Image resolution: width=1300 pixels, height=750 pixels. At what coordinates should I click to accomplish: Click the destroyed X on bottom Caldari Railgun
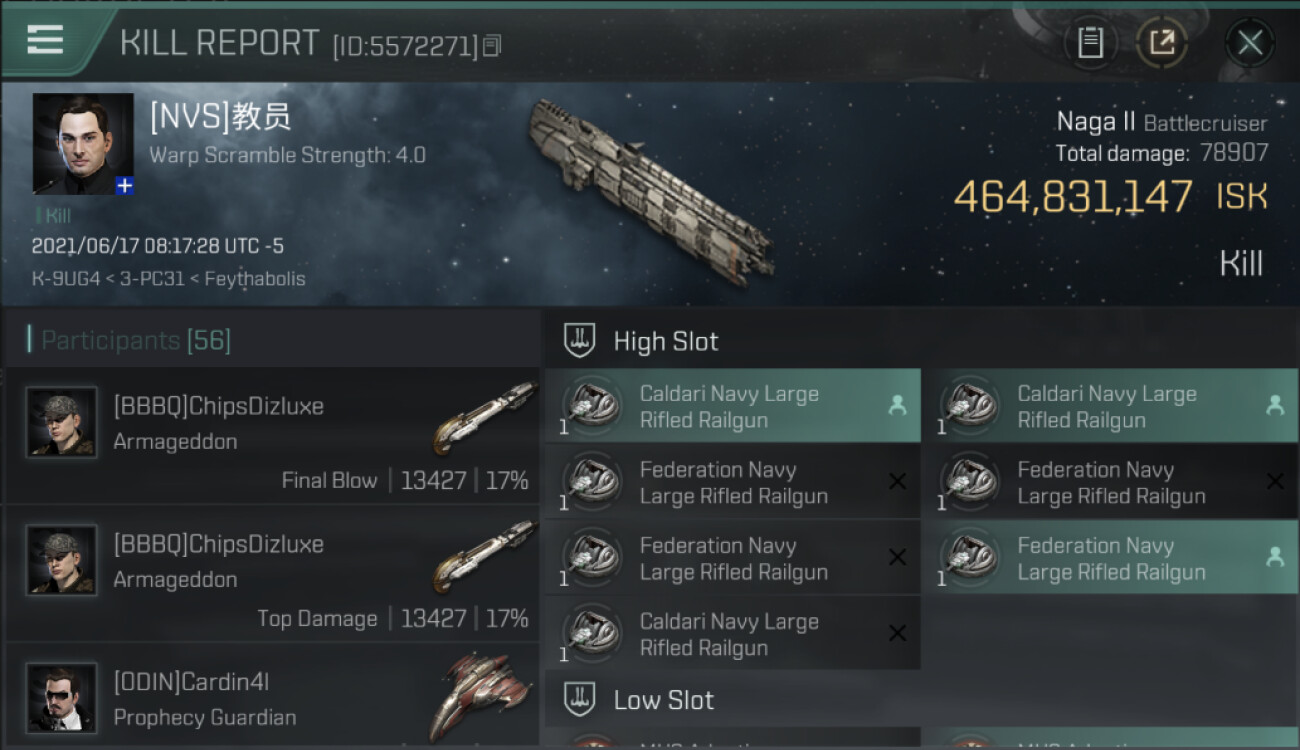point(897,633)
